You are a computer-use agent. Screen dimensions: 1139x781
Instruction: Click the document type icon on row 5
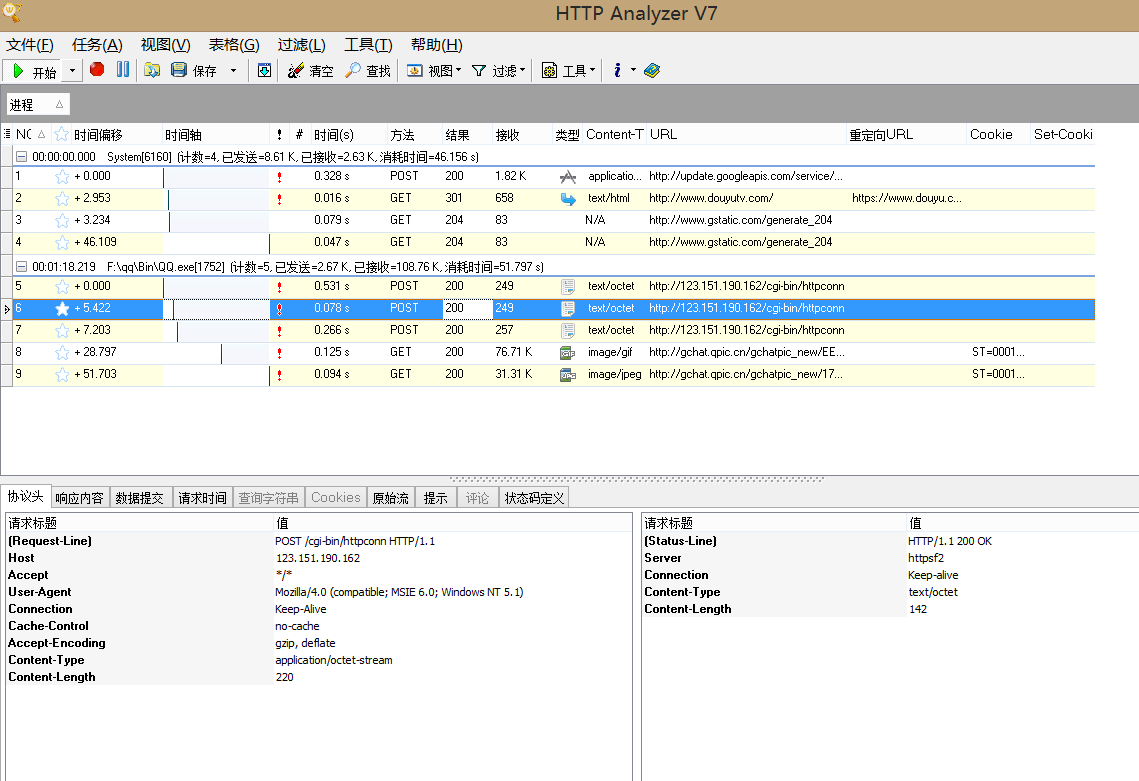click(x=568, y=287)
